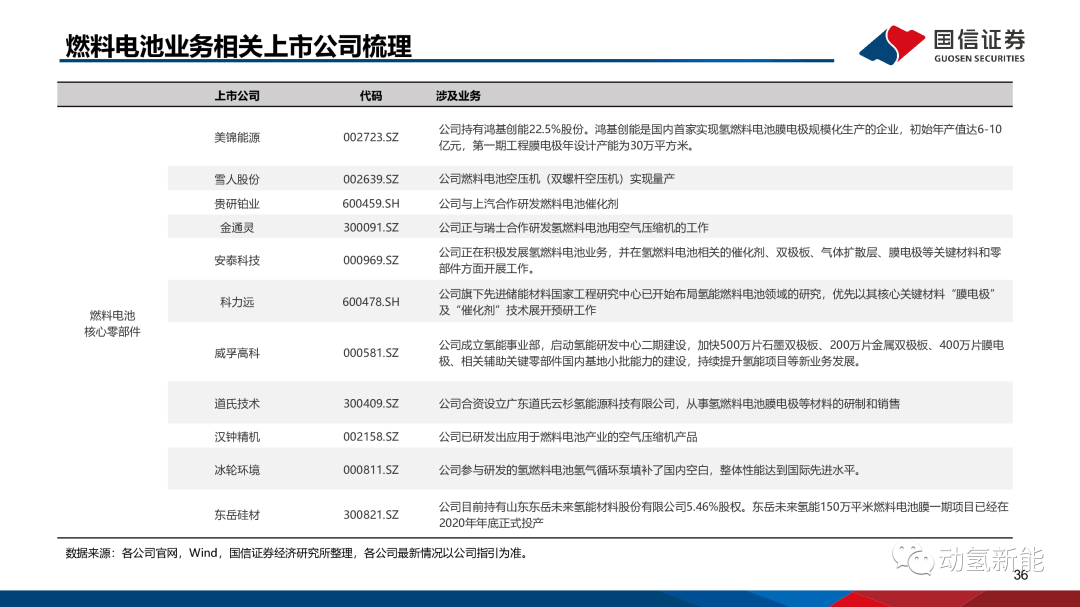
Task: Click company name 道氏技术
Action: pos(237,404)
